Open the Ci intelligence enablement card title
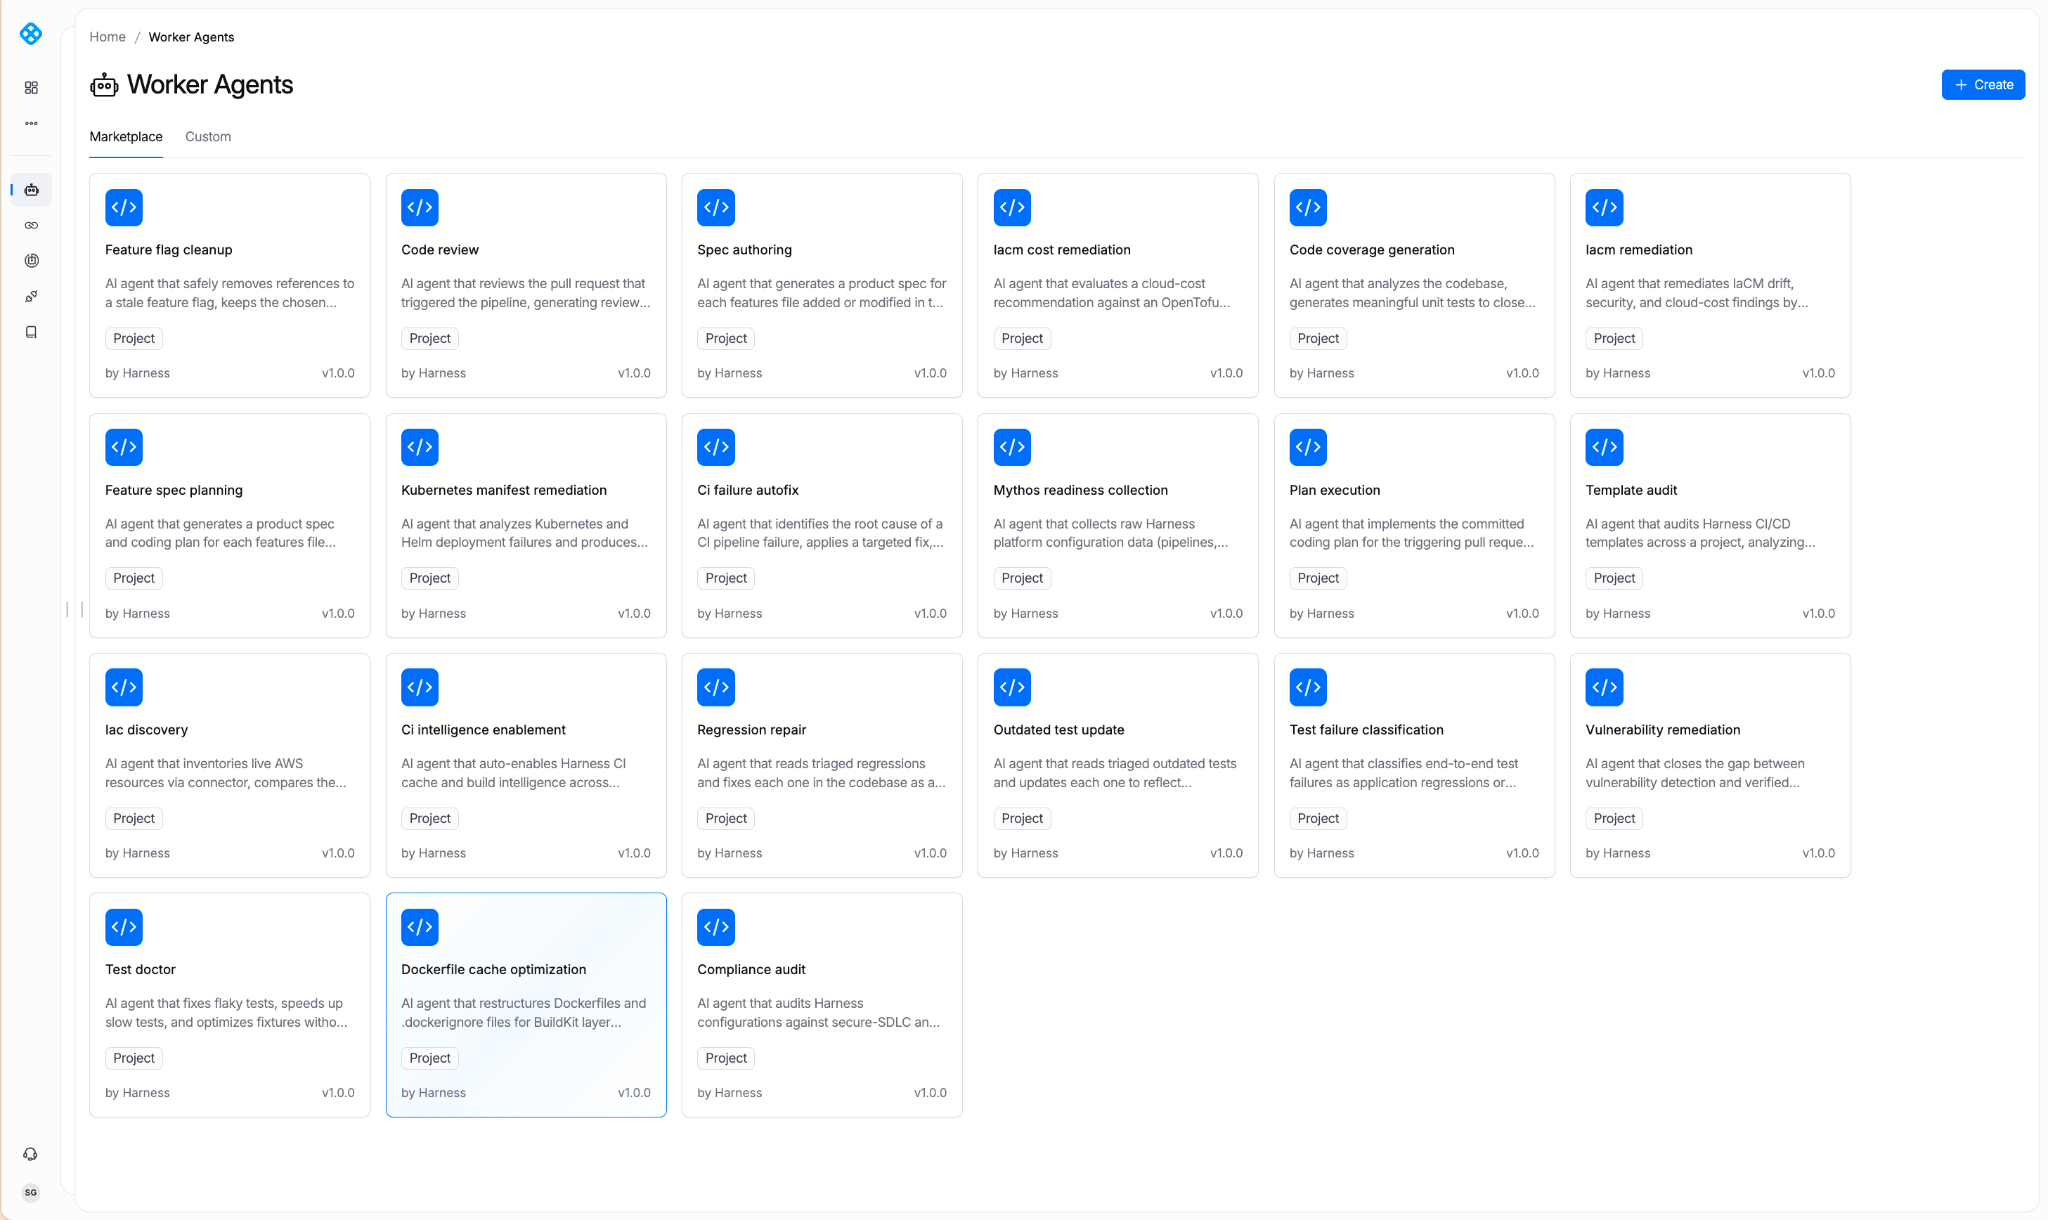 [483, 730]
